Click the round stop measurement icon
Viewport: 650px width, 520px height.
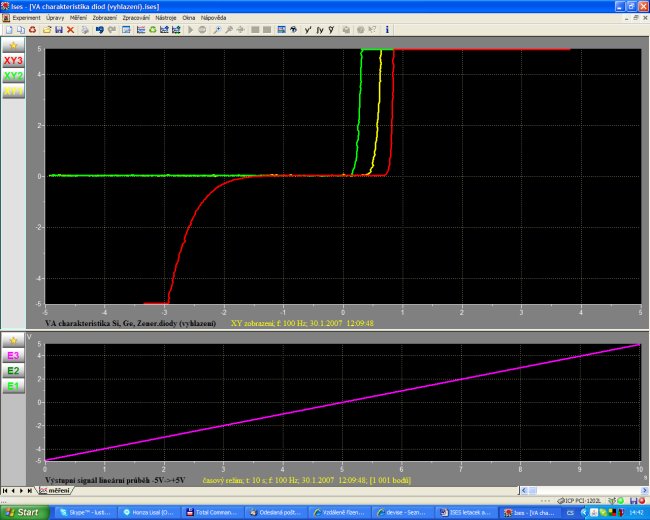coord(202,30)
